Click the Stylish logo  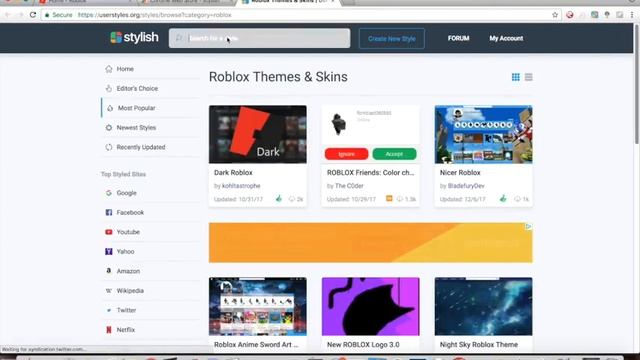tap(134, 38)
